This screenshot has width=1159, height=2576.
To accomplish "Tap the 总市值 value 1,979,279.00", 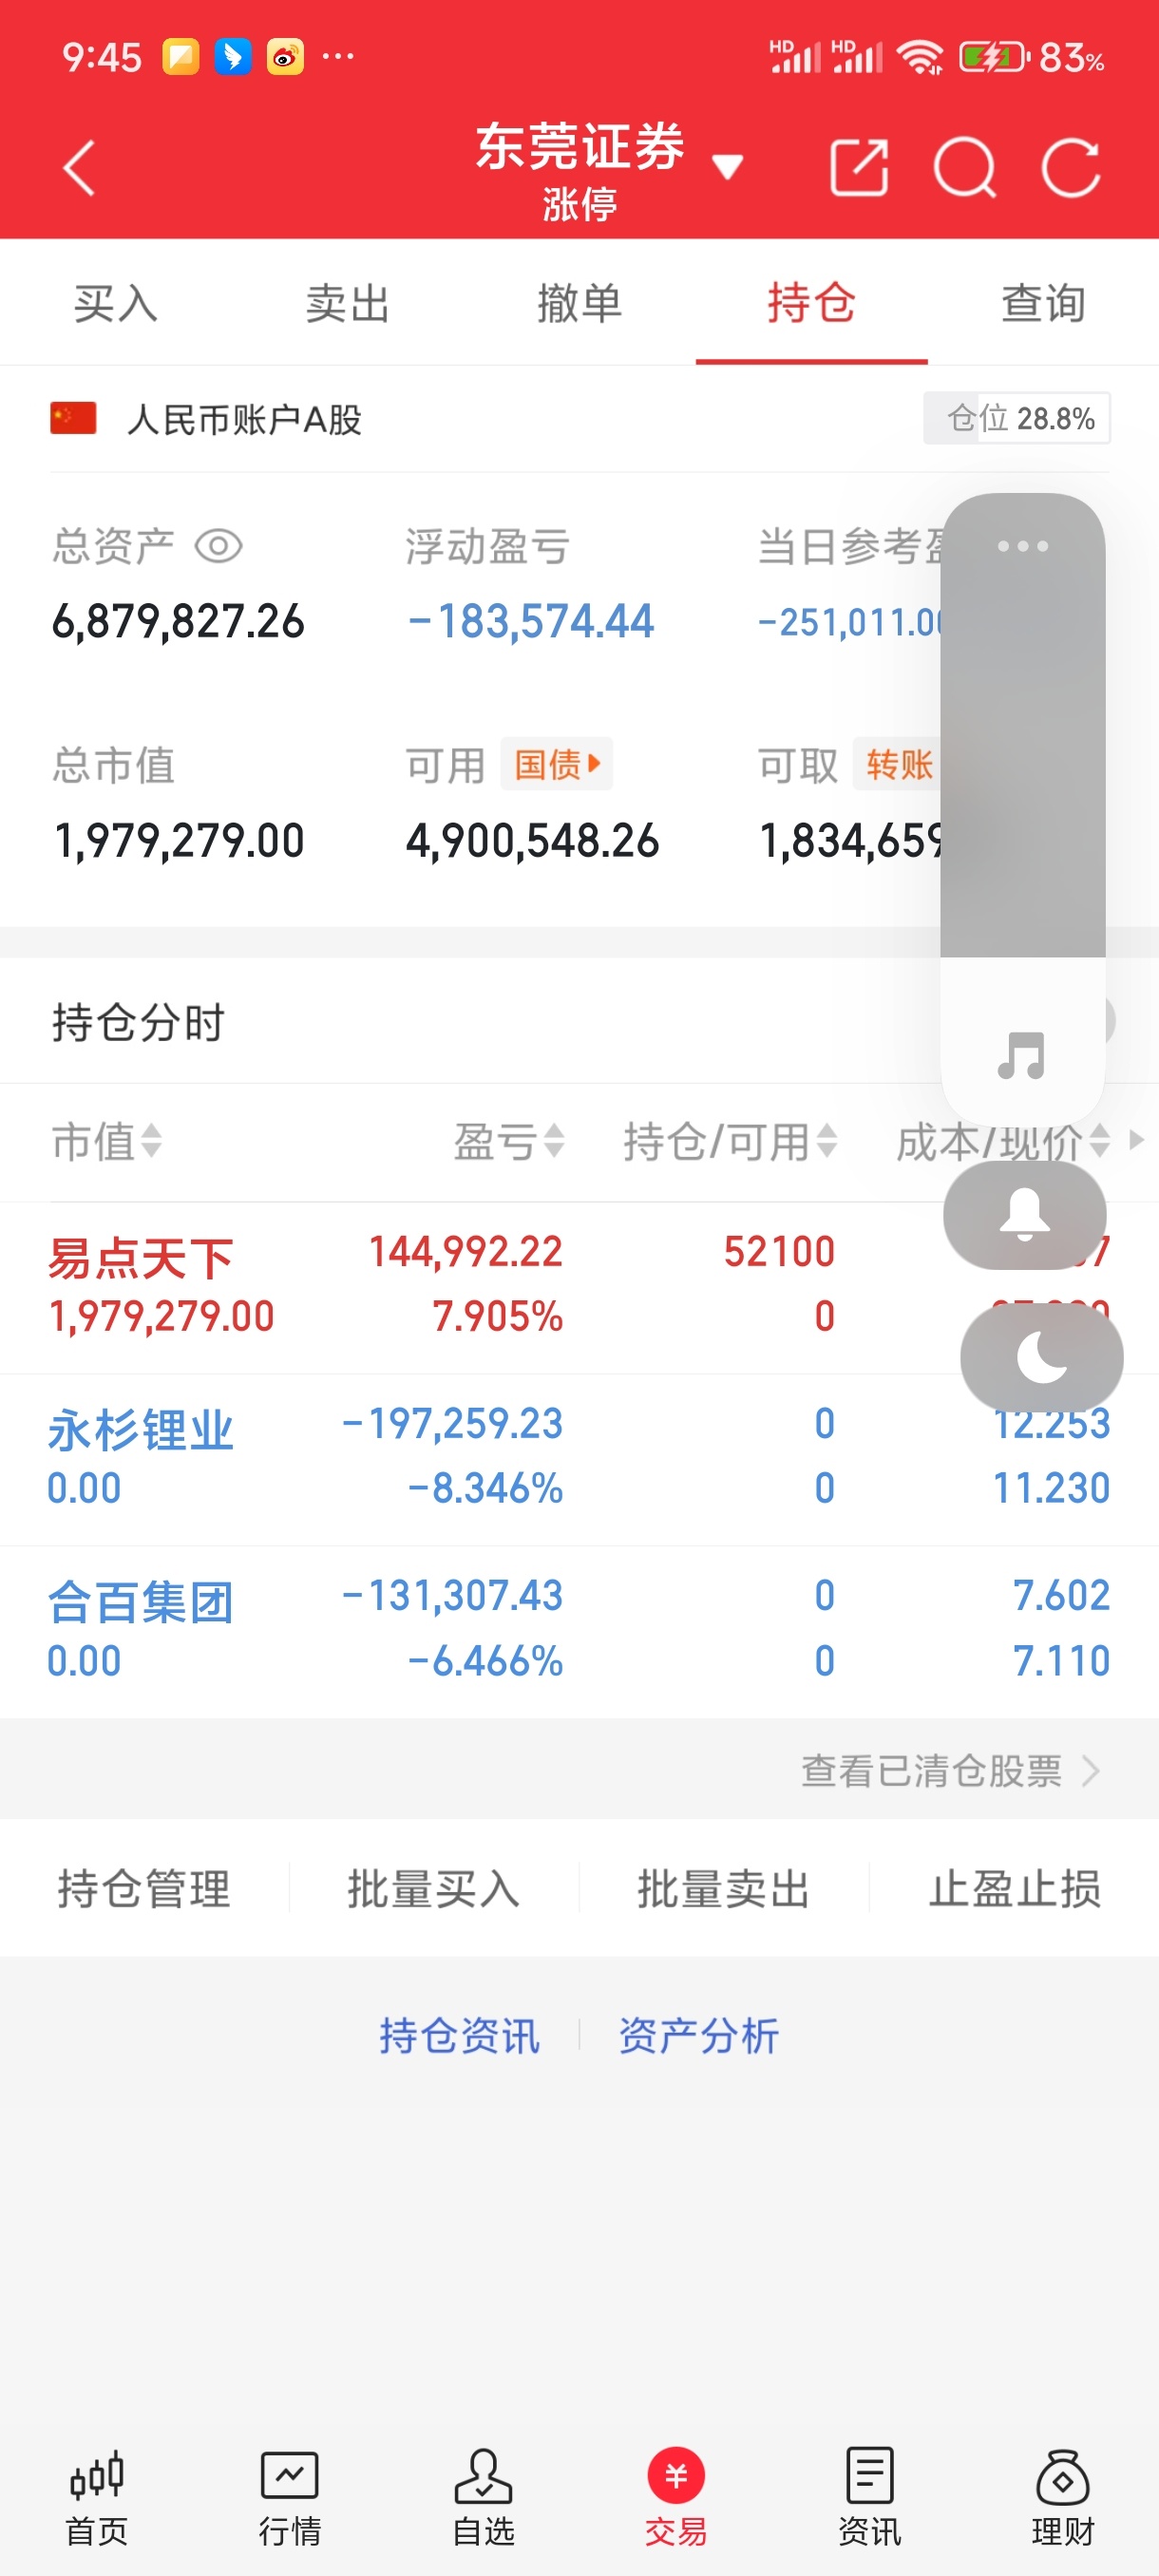I will tap(178, 840).
